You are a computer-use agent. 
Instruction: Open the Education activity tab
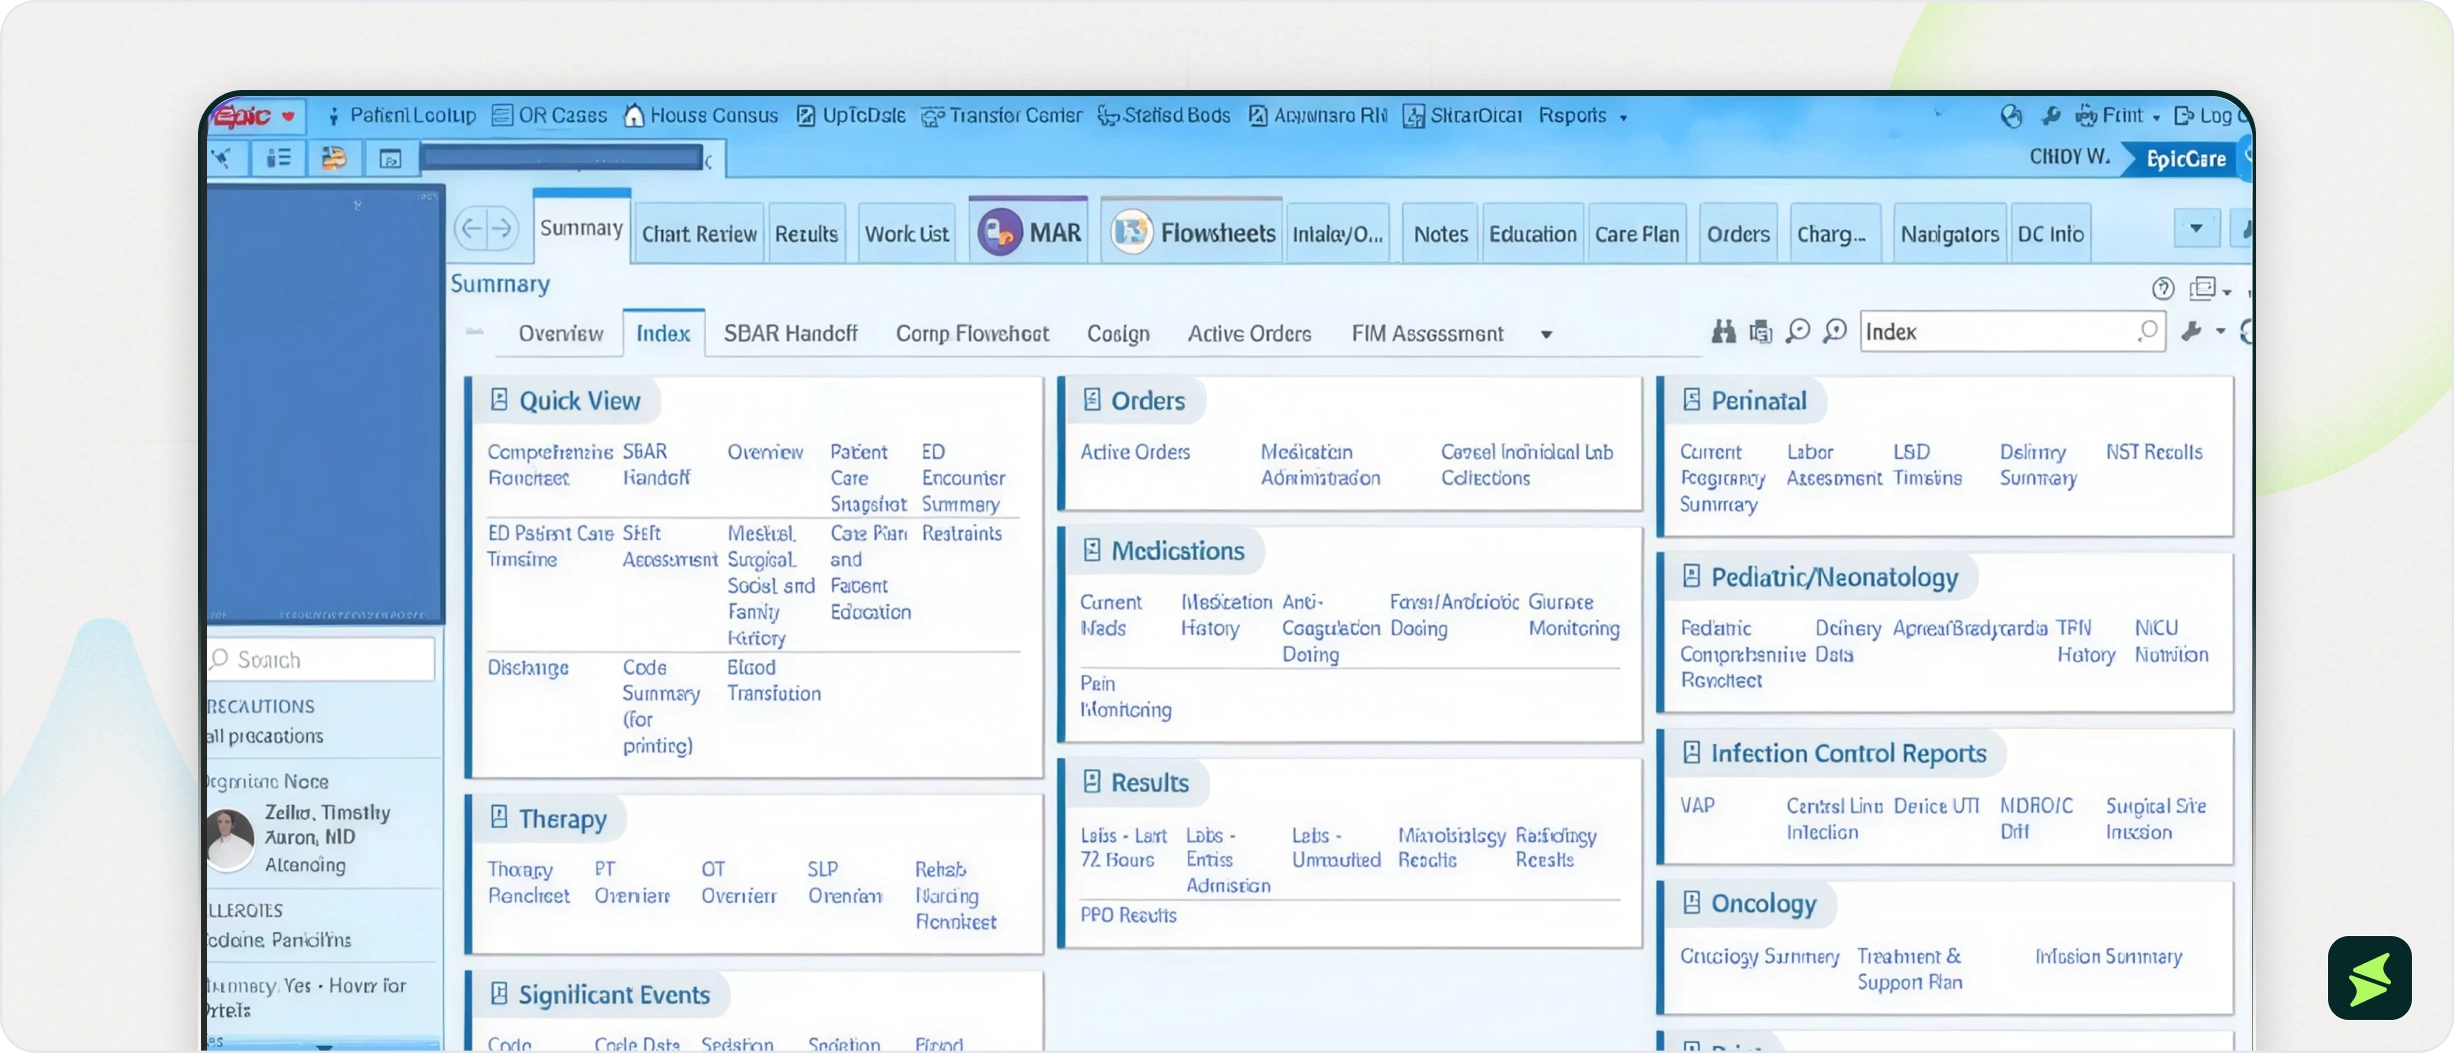(1532, 234)
